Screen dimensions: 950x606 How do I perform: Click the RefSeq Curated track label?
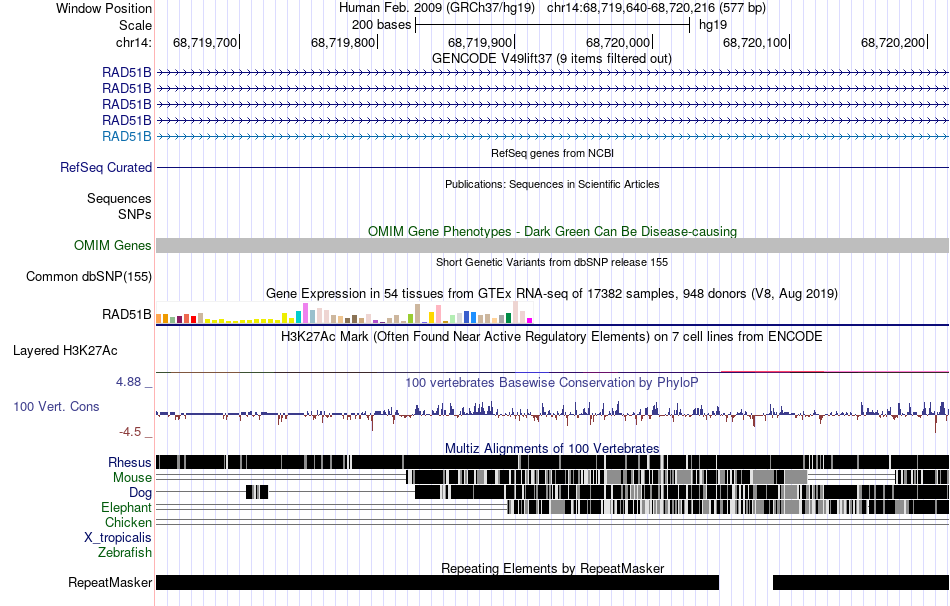pyautogui.click(x=105, y=167)
